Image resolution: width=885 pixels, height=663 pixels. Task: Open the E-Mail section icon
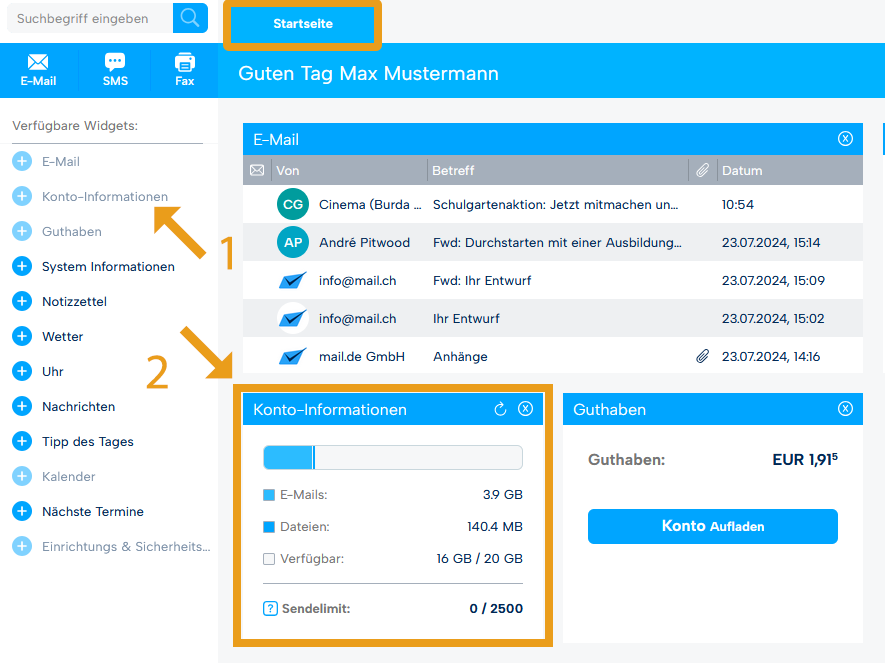point(38,70)
